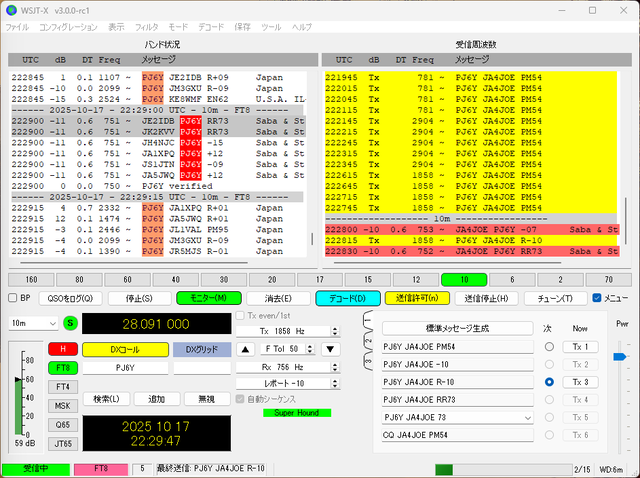Open the 10m band dropdown
640x478 pixels.
click(33, 323)
